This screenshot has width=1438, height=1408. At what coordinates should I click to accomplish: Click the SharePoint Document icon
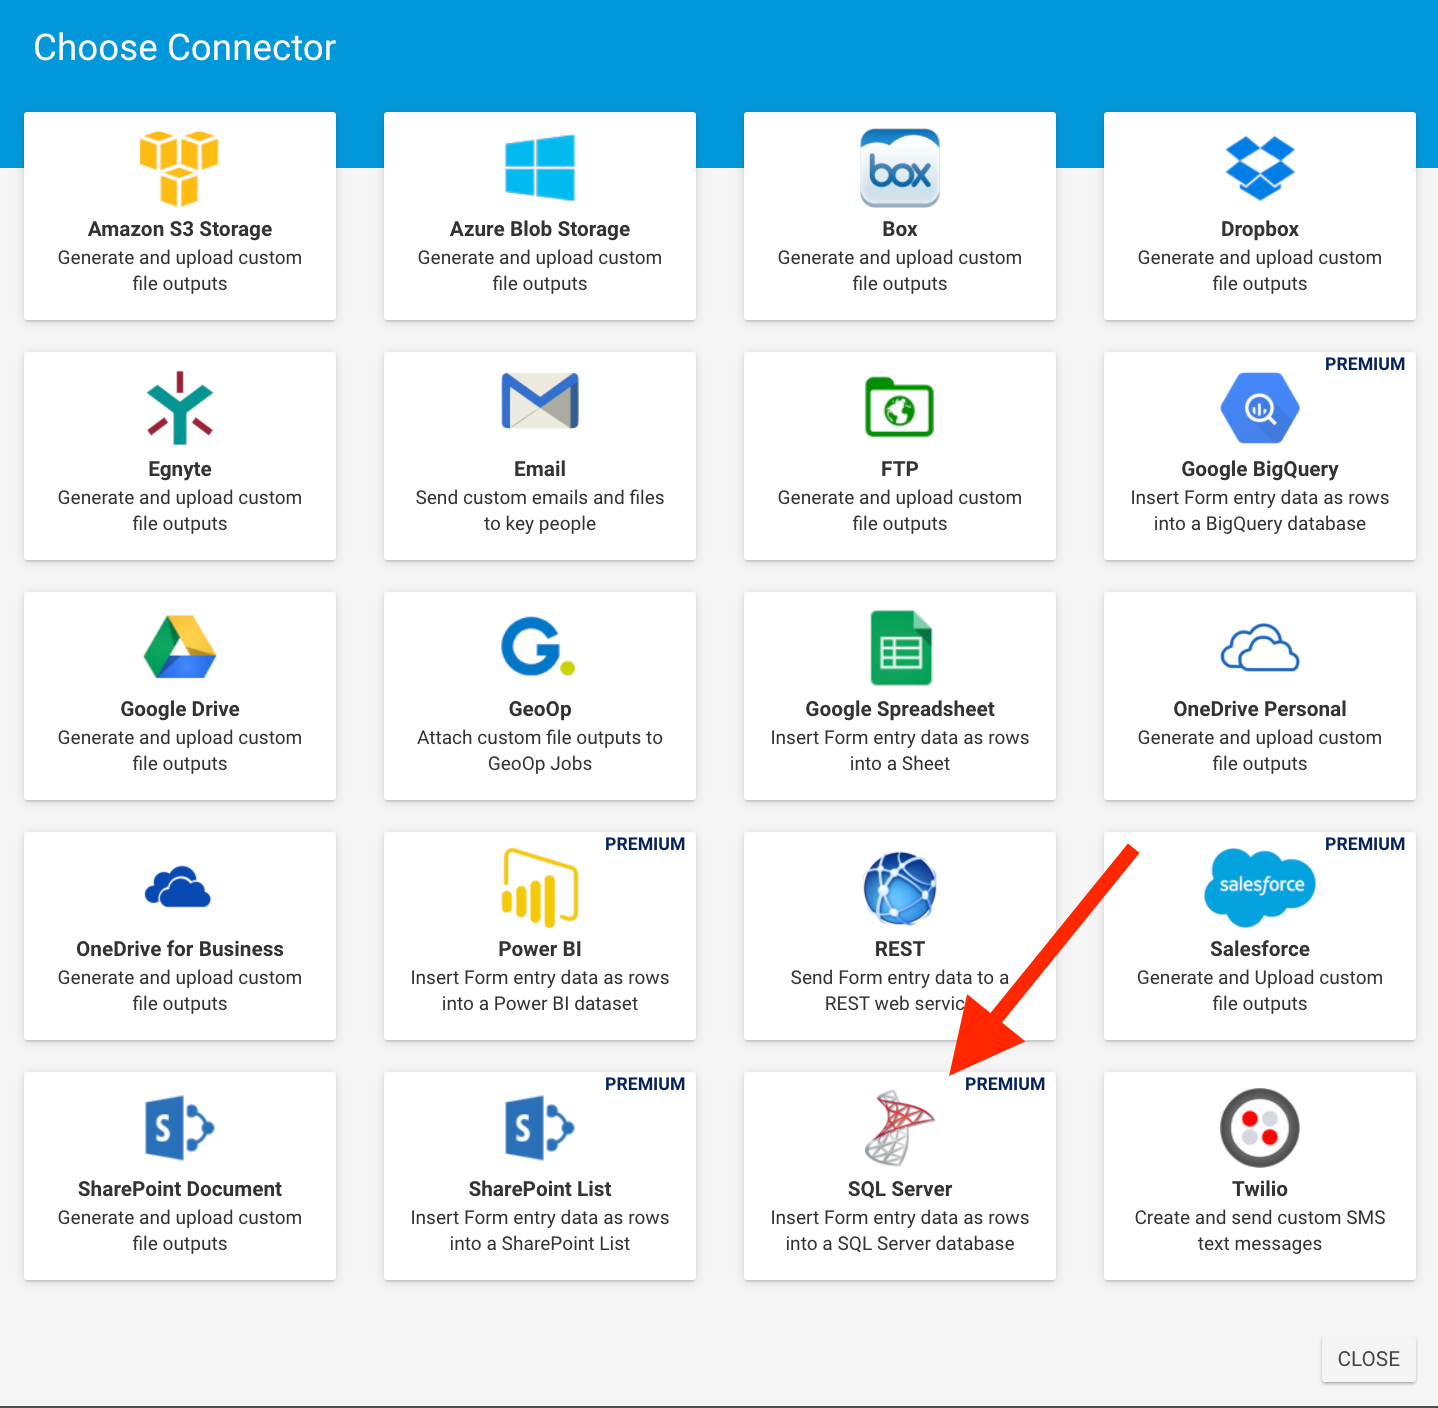click(x=180, y=1128)
